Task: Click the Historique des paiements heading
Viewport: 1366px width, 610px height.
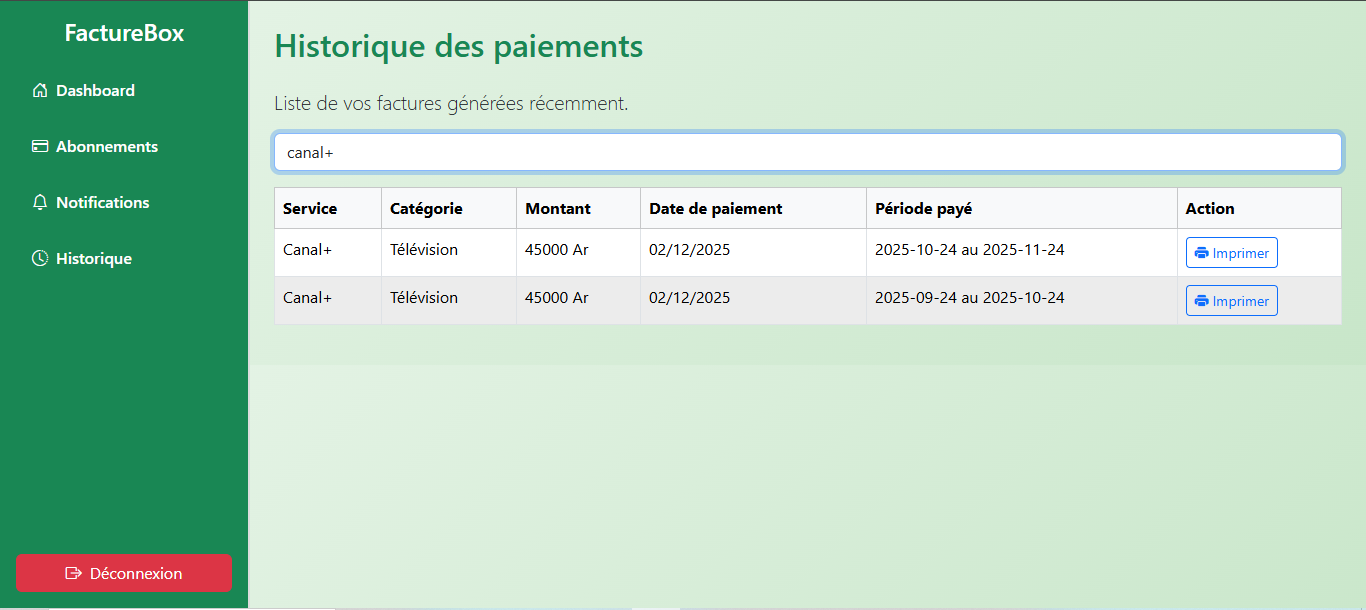Action: coord(459,47)
